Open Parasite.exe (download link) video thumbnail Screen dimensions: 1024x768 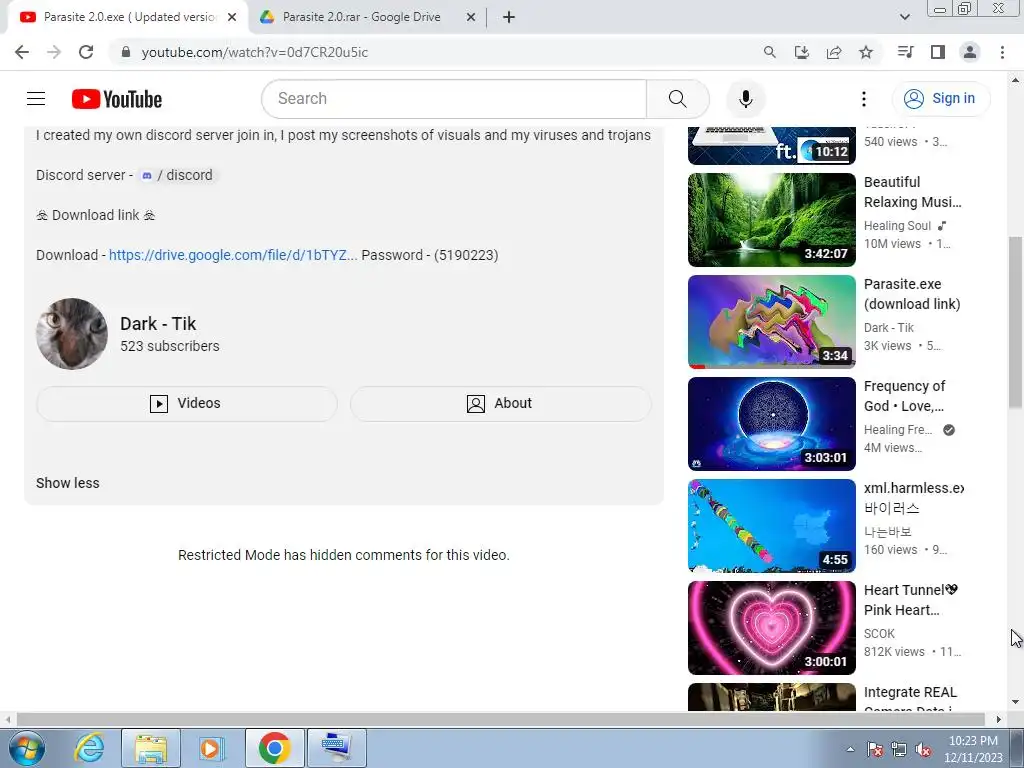[772, 321]
